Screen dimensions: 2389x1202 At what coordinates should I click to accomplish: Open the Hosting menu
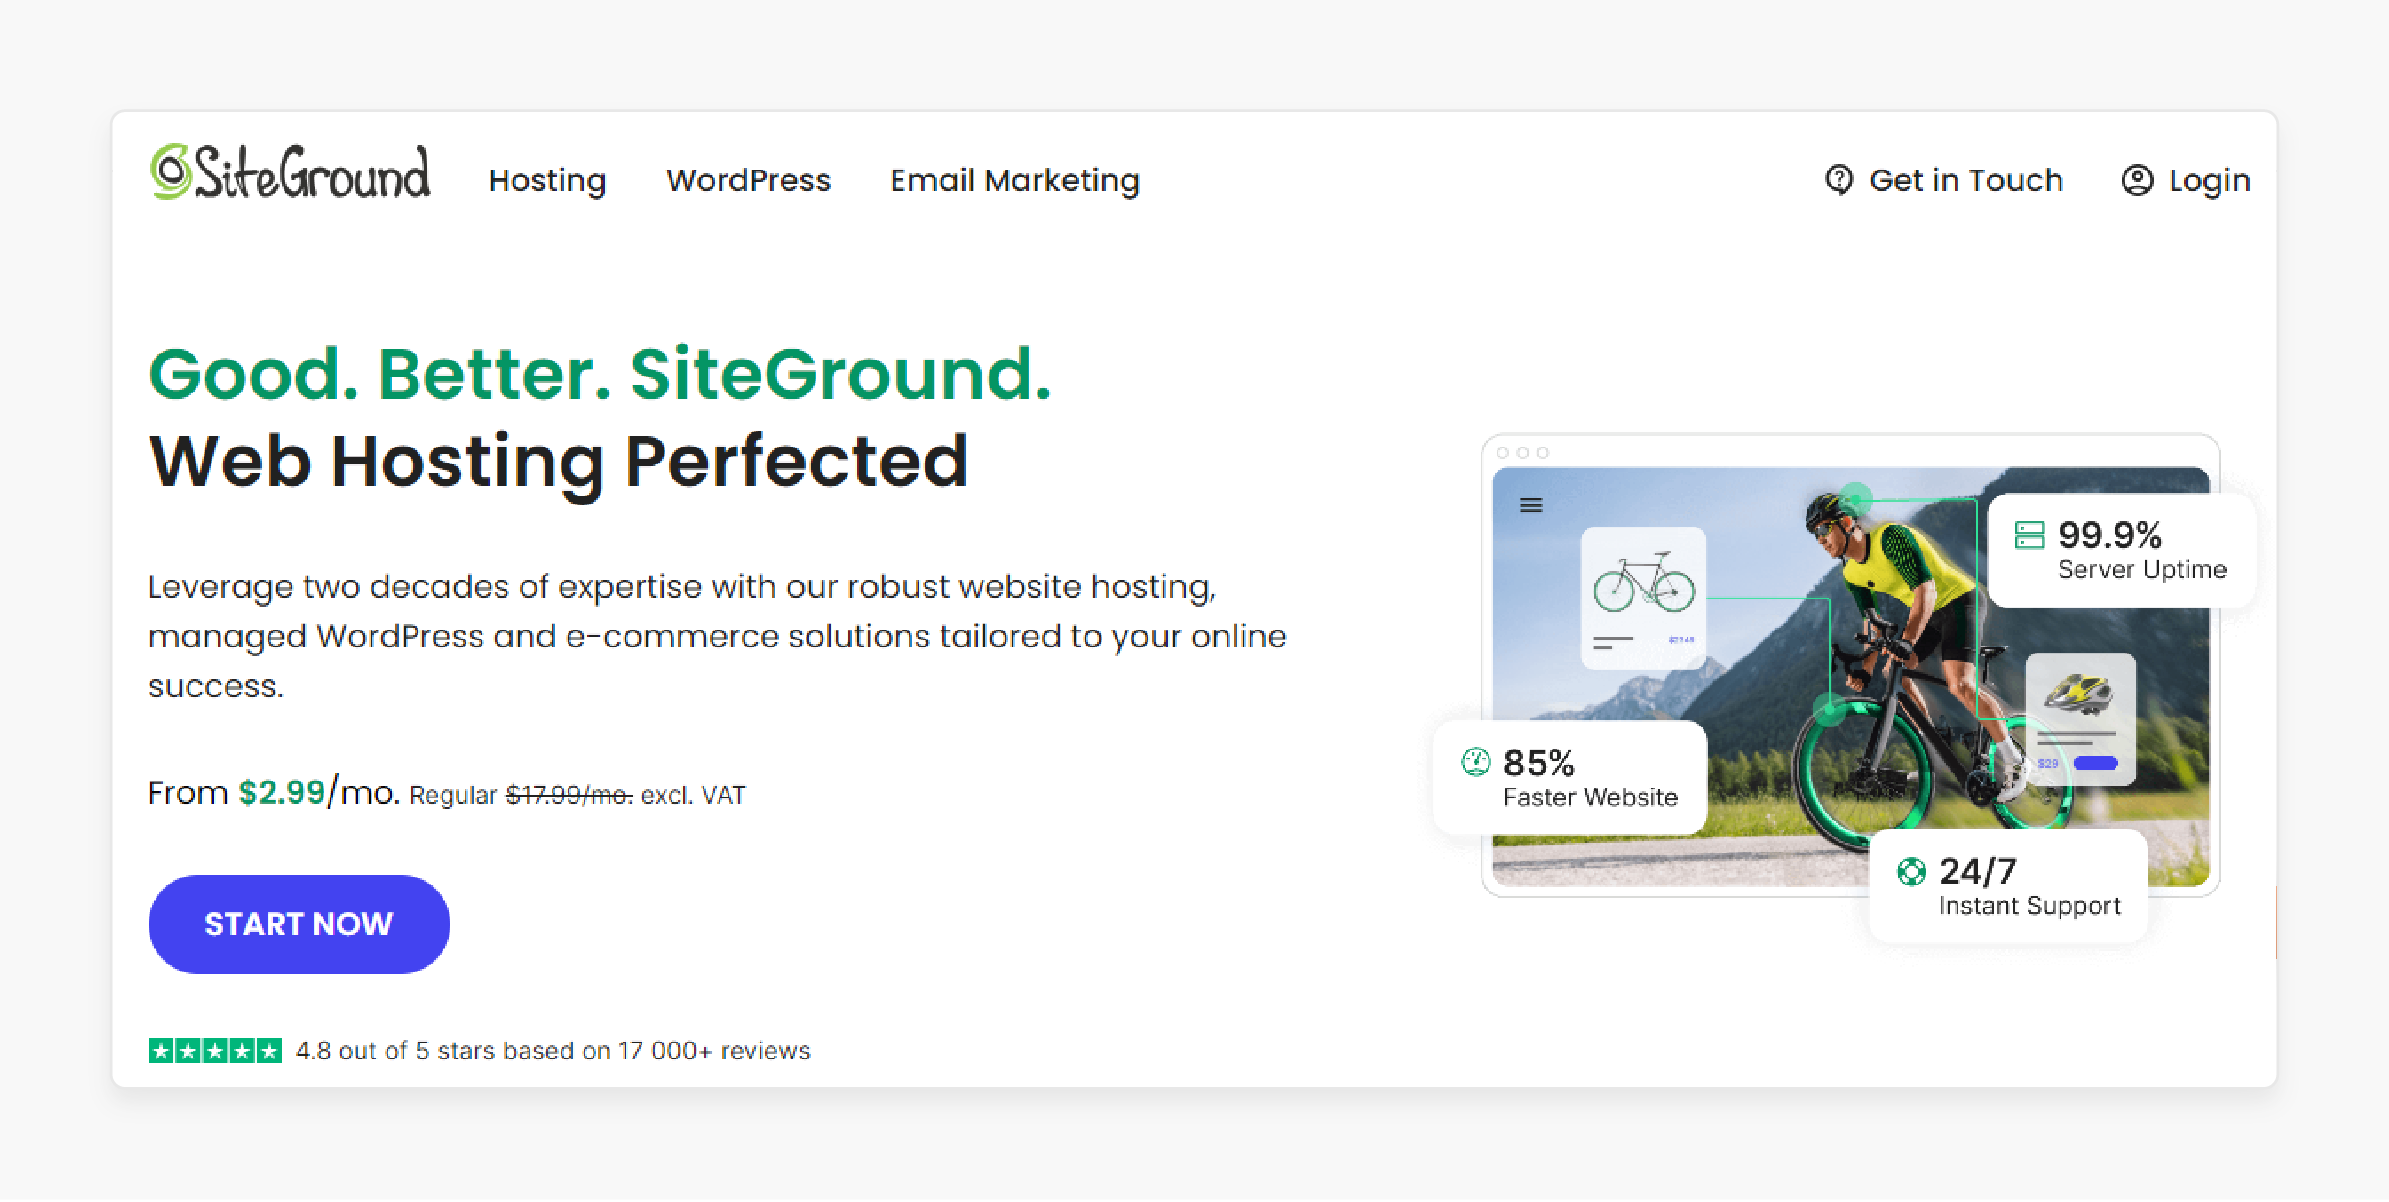click(x=547, y=181)
